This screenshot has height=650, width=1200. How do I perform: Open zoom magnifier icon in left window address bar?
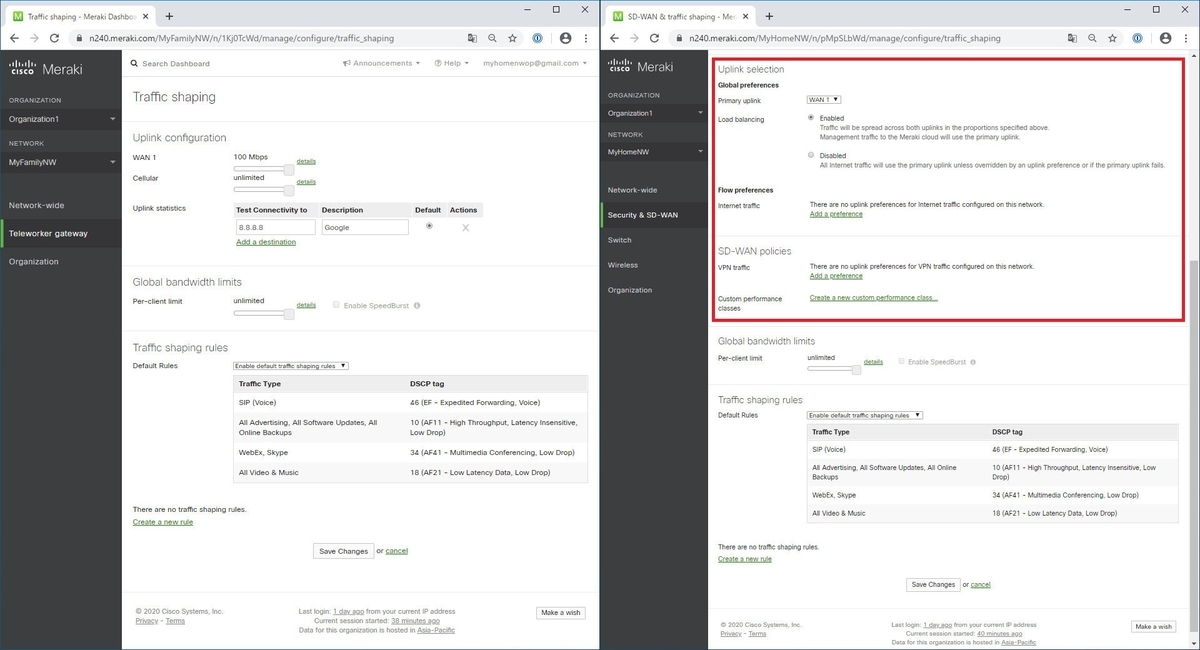tap(493, 38)
